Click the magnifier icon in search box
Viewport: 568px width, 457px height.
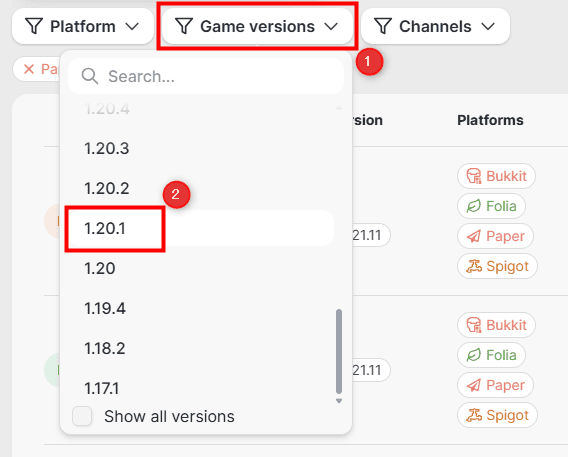point(89,76)
